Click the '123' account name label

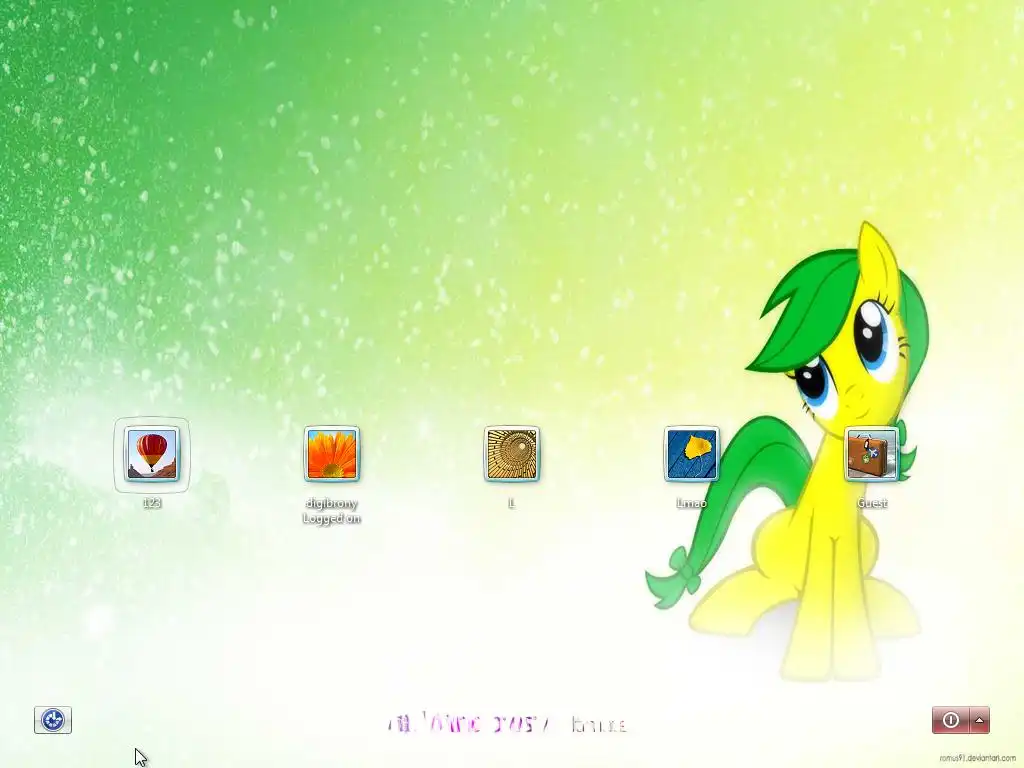152,503
